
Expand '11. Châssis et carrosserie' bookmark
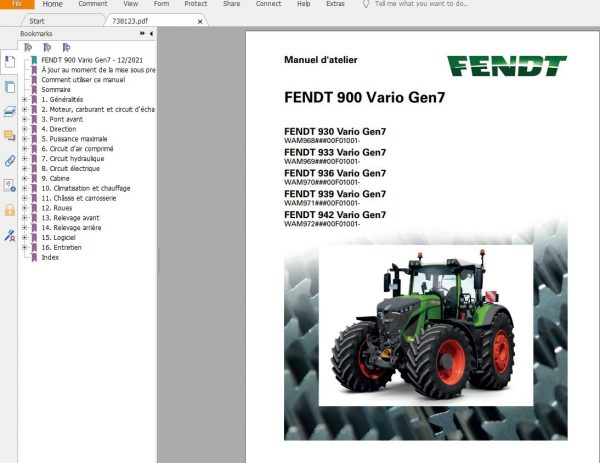(24, 198)
